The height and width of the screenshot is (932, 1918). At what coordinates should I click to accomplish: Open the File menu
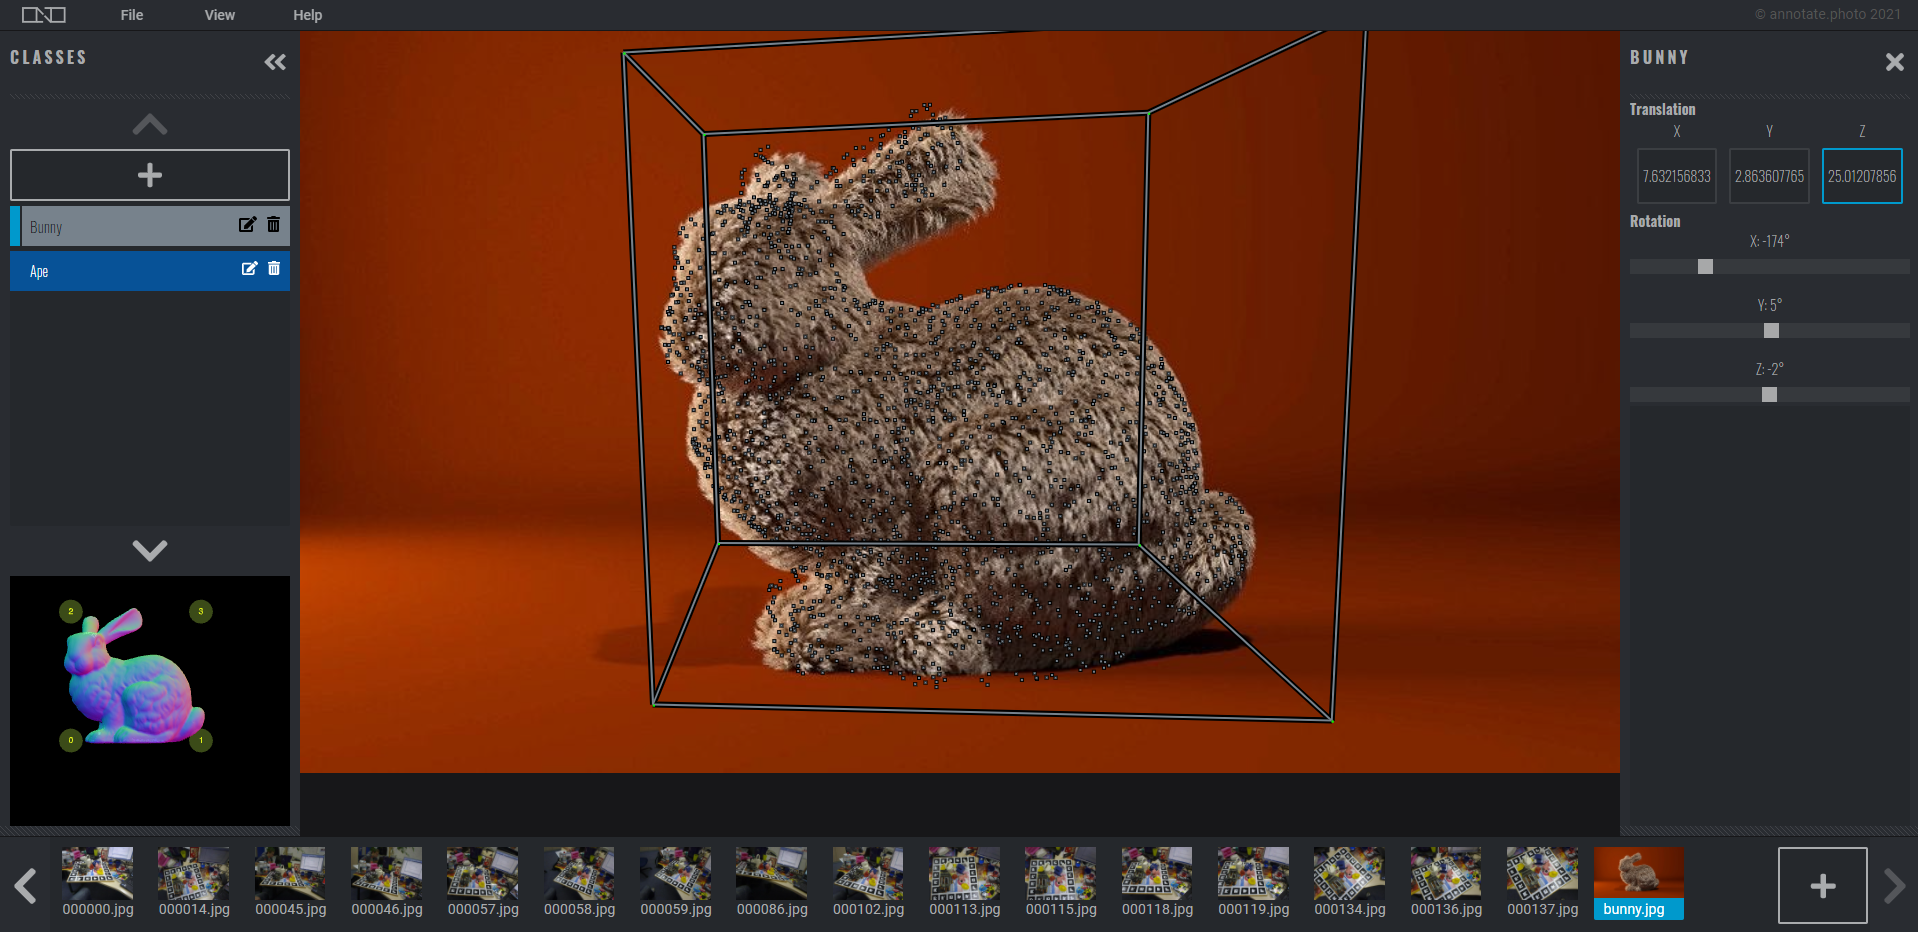pyautogui.click(x=132, y=15)
